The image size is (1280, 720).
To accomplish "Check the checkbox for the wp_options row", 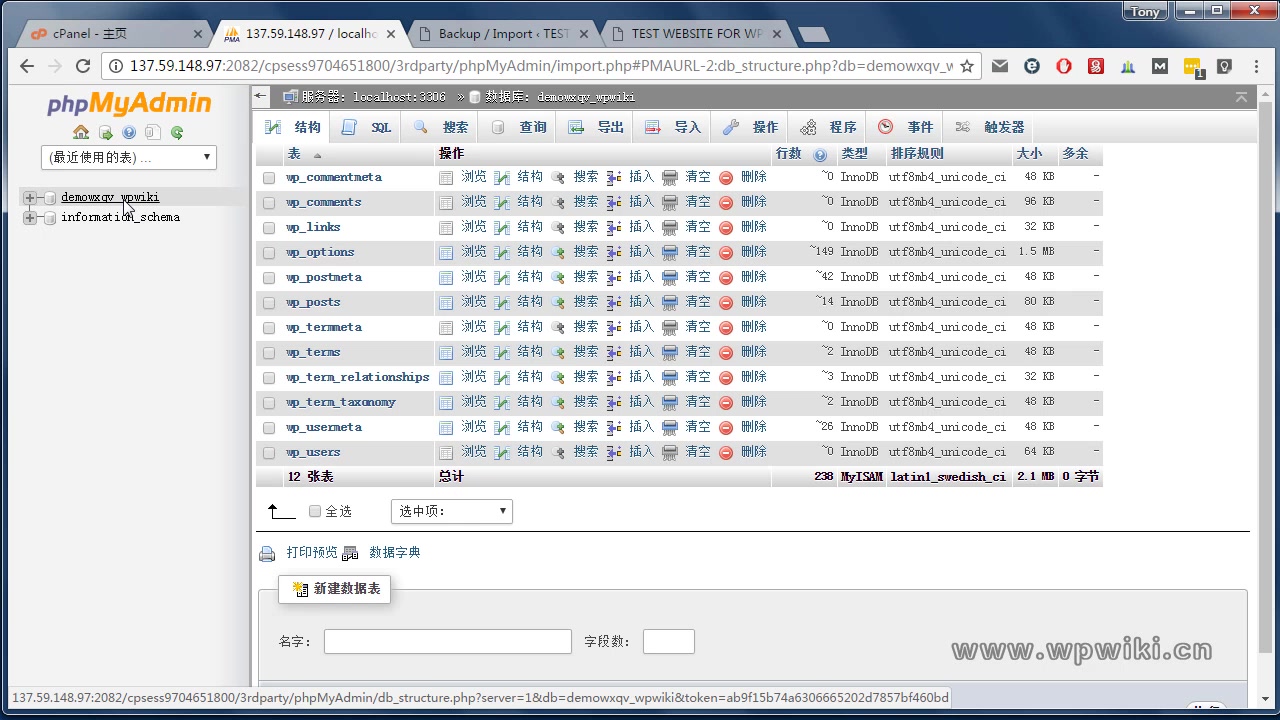I will 268,252.
